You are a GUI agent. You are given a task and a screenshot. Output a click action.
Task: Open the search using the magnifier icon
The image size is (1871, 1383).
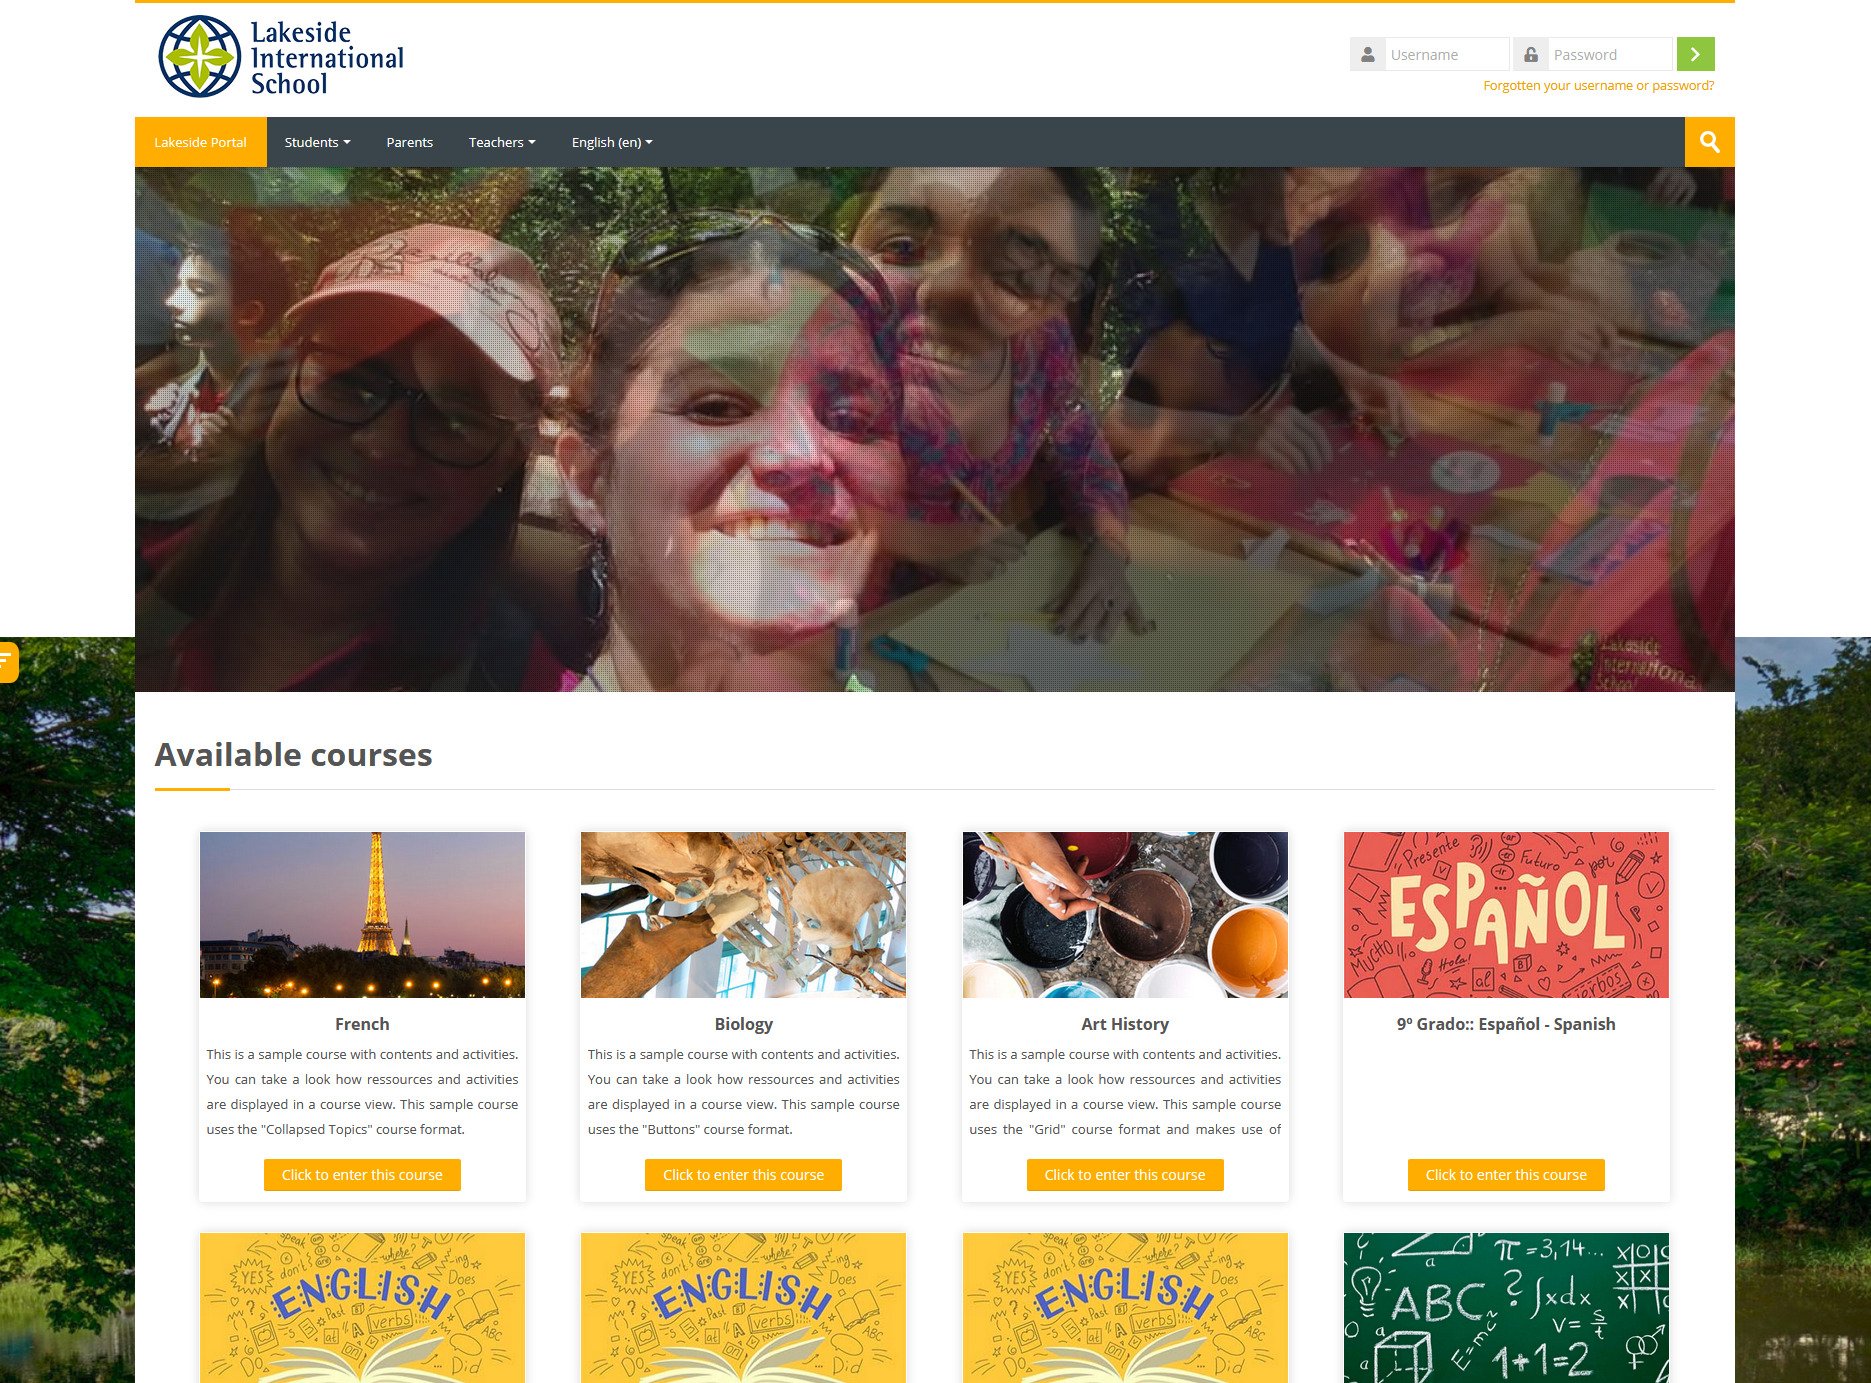1709,141
